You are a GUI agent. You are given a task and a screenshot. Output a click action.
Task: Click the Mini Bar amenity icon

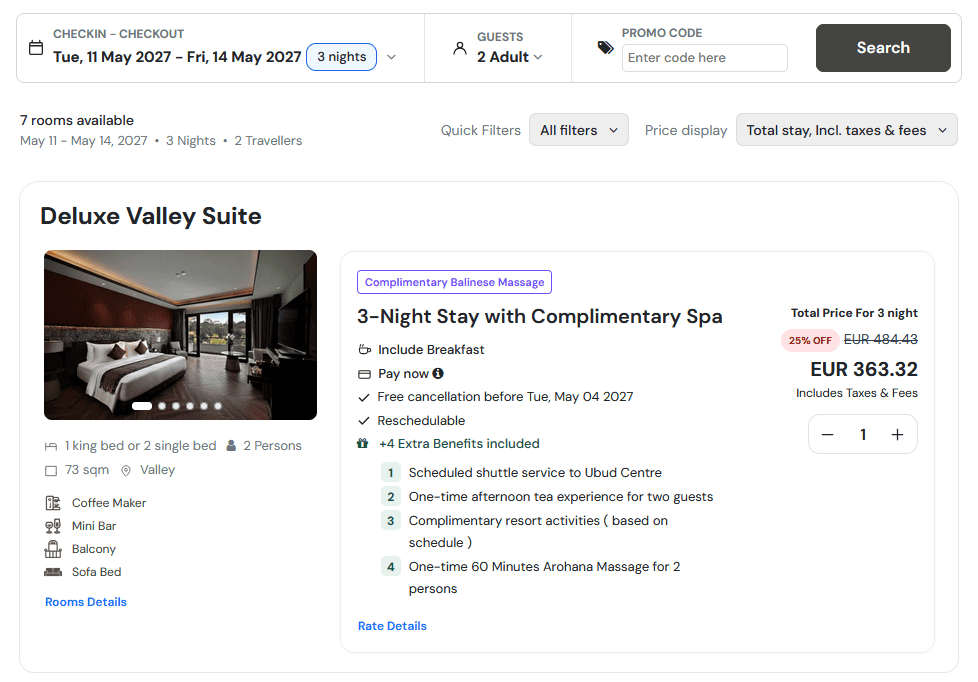point(53,526)
